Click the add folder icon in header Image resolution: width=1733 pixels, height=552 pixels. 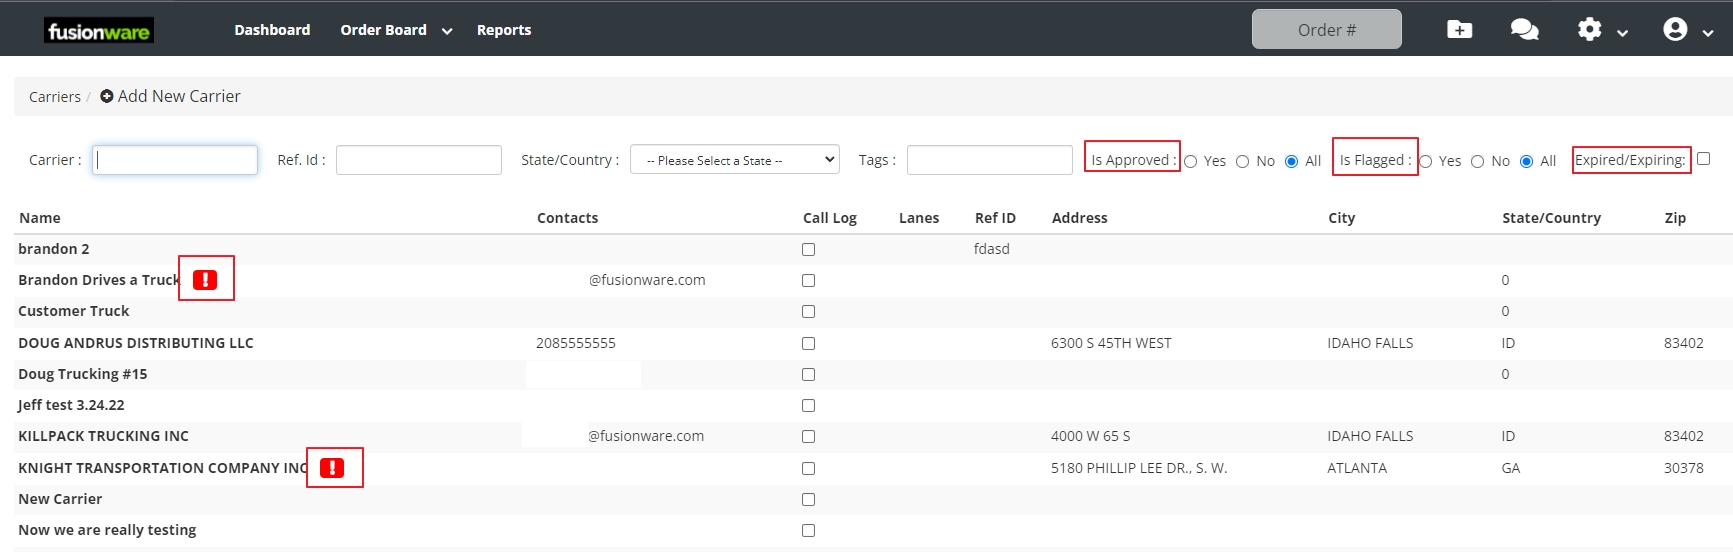1459,30
